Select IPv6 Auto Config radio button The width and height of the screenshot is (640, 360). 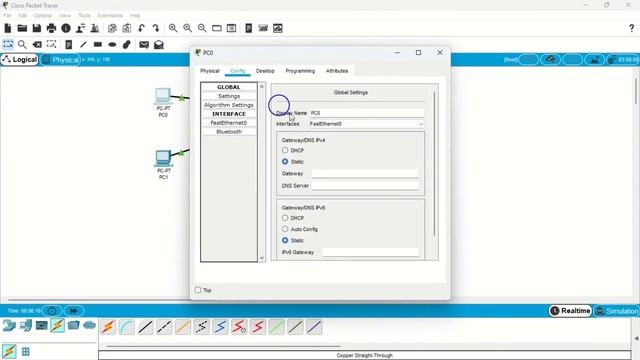tap(285, 229)
